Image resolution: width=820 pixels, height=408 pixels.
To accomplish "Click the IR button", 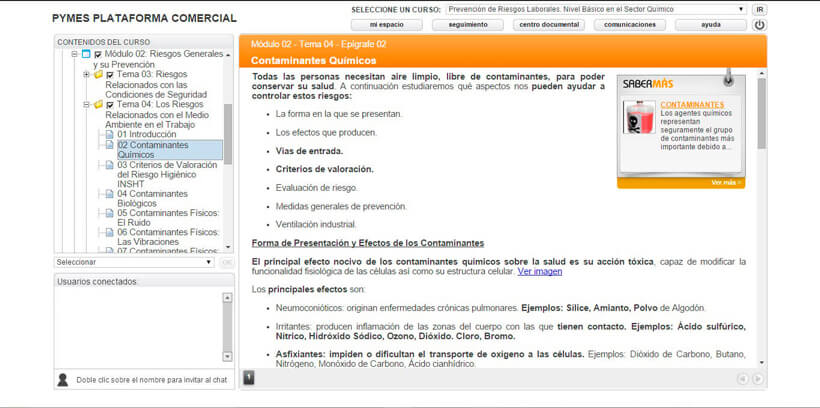I will (x=760, y=9).
